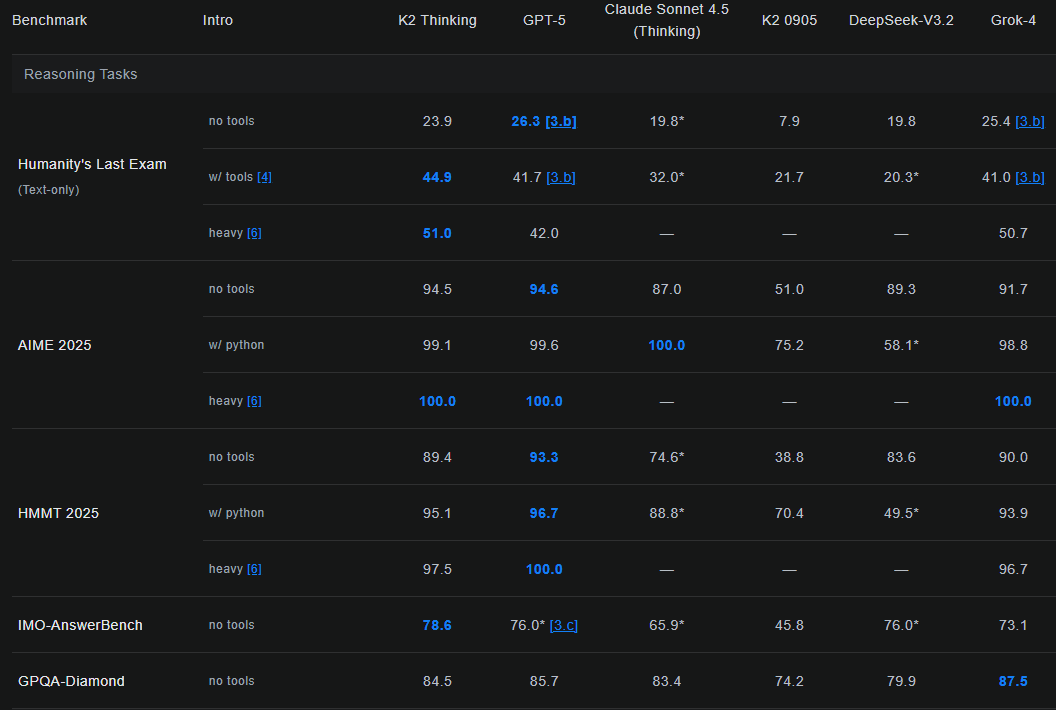Click the GPT-5 GPQA score 85.7
This screenshot has height=710, width=1056.
click(x=544, y=681)
